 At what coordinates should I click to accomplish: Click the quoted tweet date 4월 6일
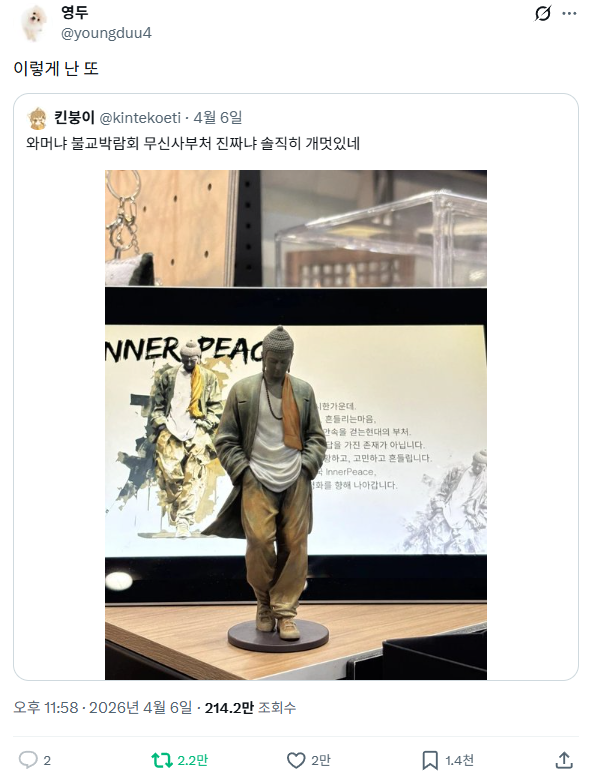218,118
